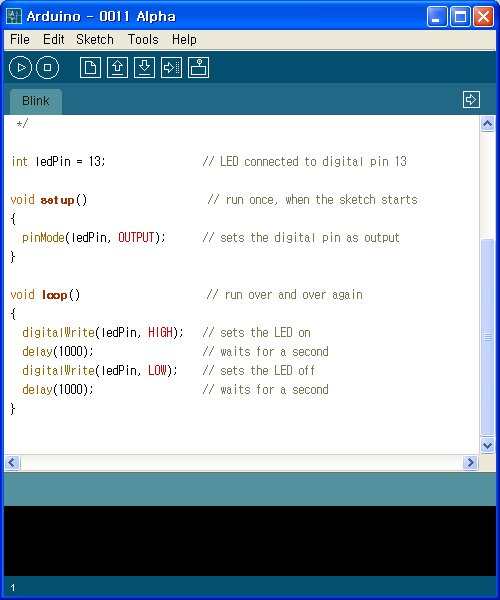Open the File menu
The width and height of the screenshot is (500, 600).
point(20,39)
